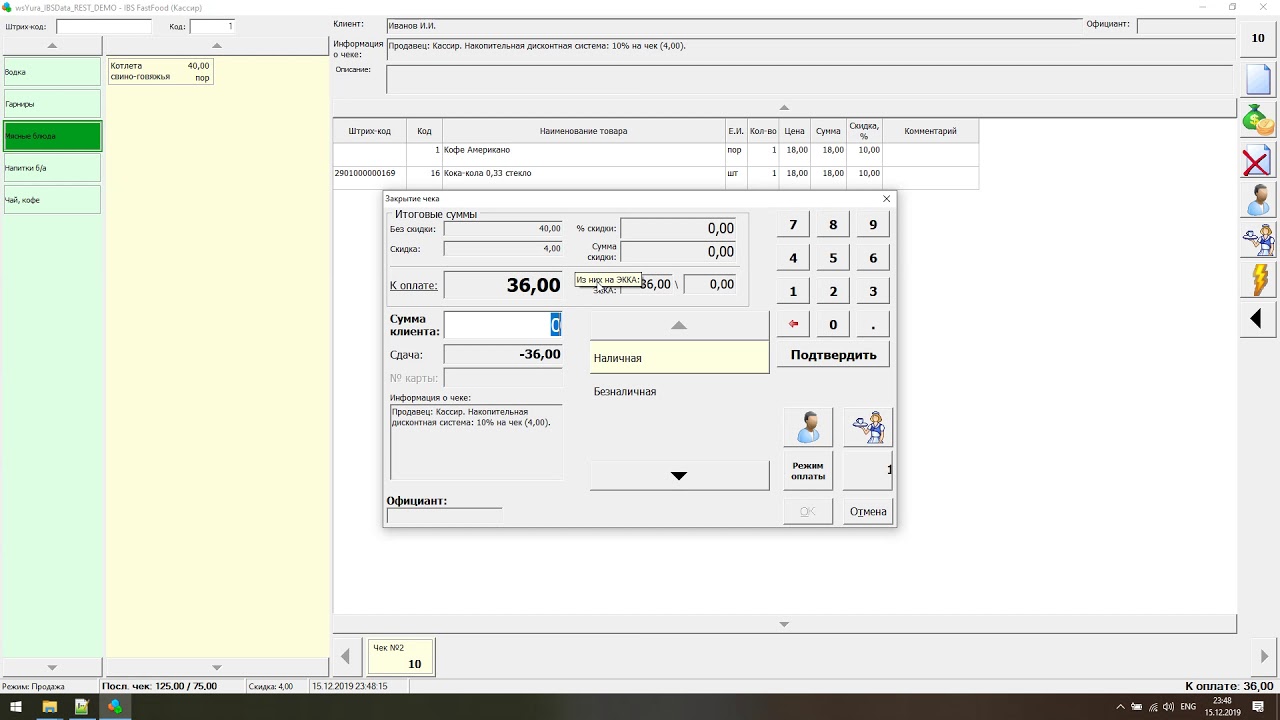
Task: Click the red X cancel receipt icon
Action: tap(1258, 160)
